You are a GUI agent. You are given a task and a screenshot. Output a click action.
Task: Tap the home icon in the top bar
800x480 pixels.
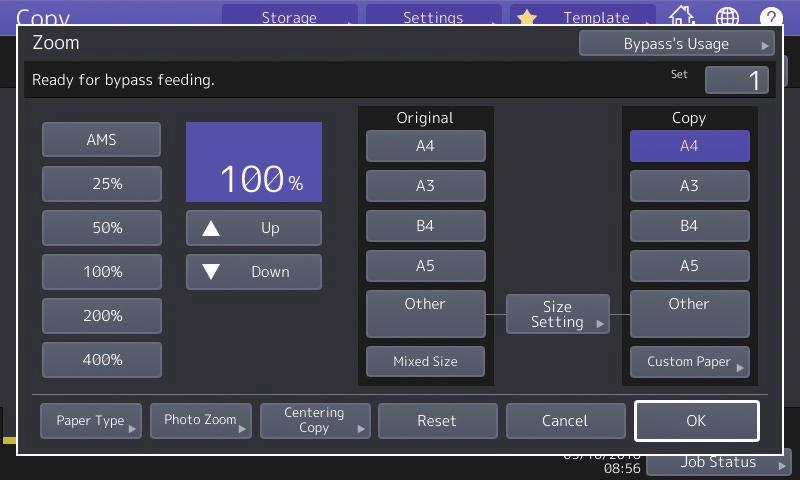(682, 16)
